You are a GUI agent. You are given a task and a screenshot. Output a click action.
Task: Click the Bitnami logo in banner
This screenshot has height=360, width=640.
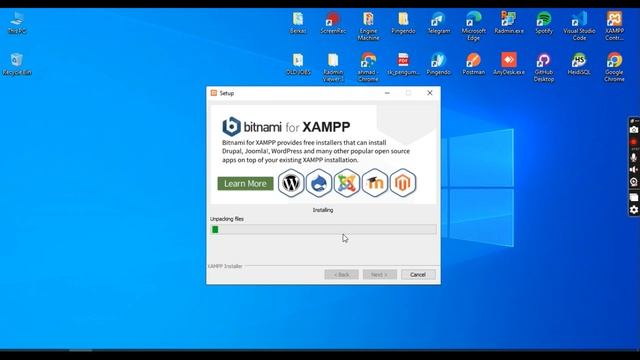[231, 127]
